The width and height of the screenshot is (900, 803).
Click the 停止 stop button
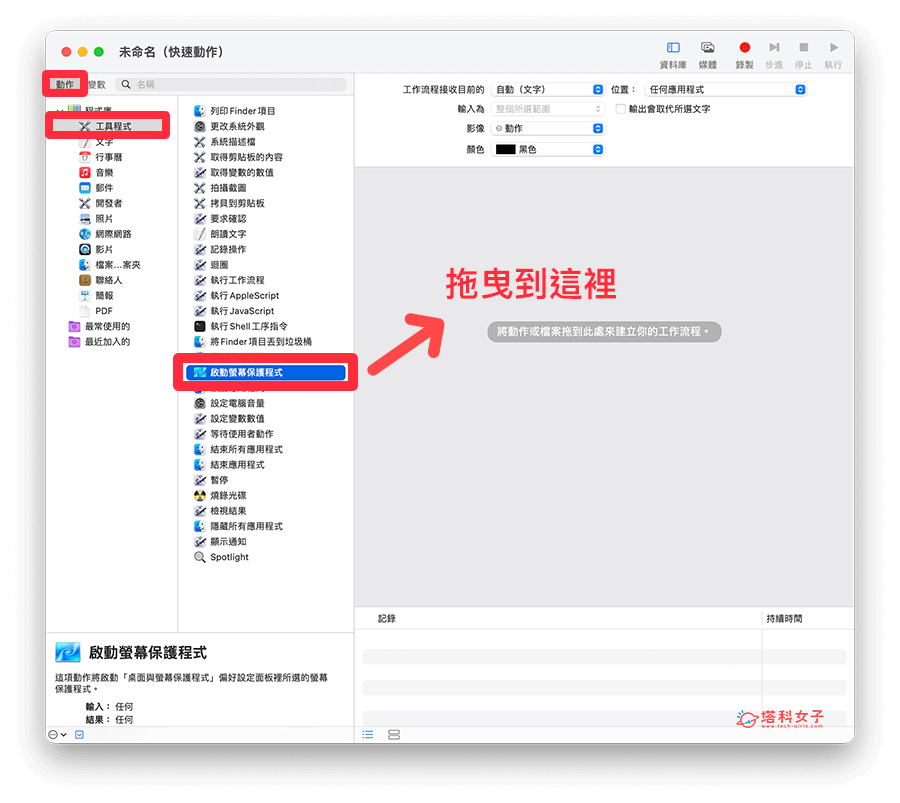[x=804, y=46]
